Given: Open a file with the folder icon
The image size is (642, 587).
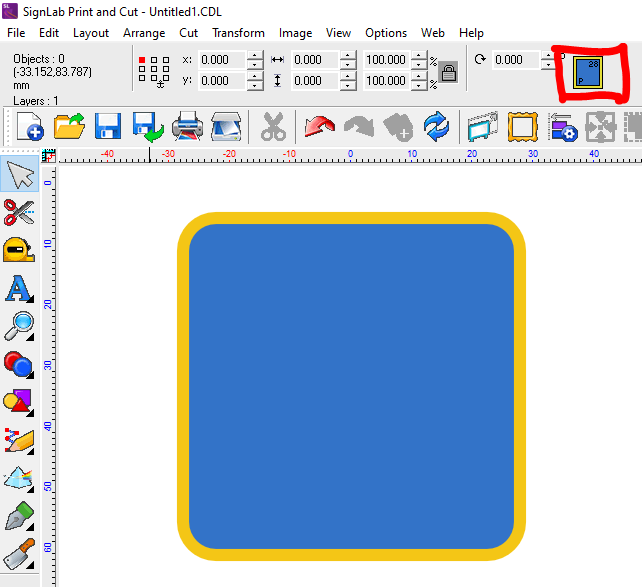Looking at the screenshot, I should [x=69, y=127].
